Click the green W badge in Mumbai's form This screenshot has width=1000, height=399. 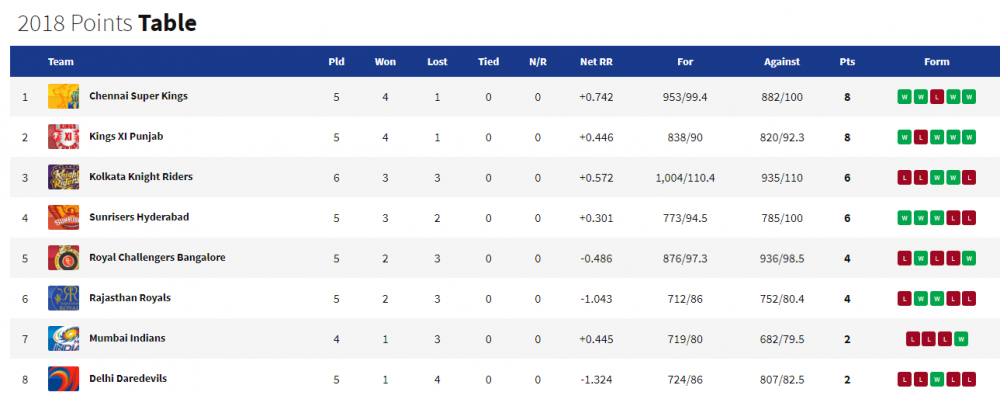961,339
